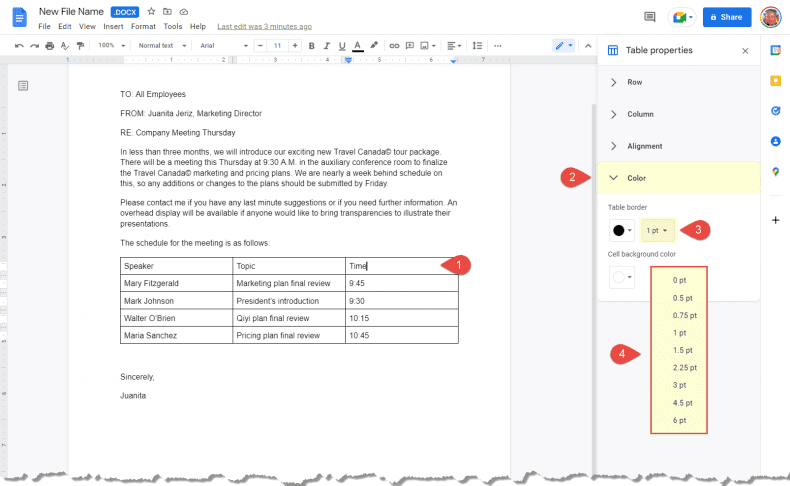Open Google Keep in side panel
This screenshot has height=486, width=790.
click(775, 80)
